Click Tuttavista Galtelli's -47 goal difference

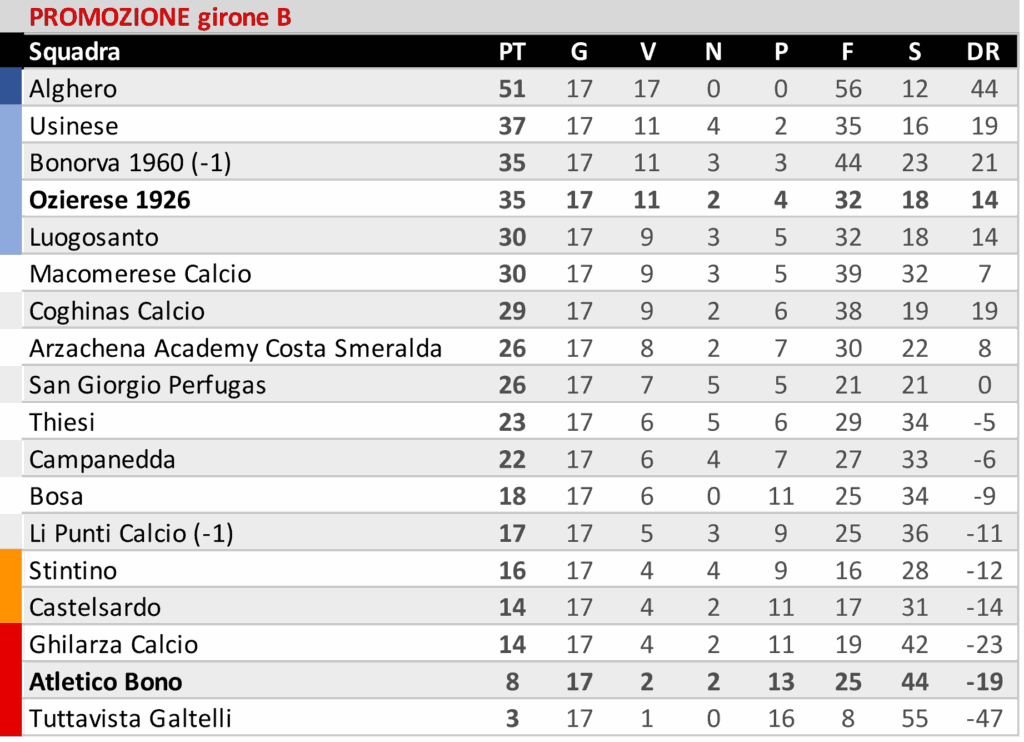pyautogui.click(x=984, y=719)
